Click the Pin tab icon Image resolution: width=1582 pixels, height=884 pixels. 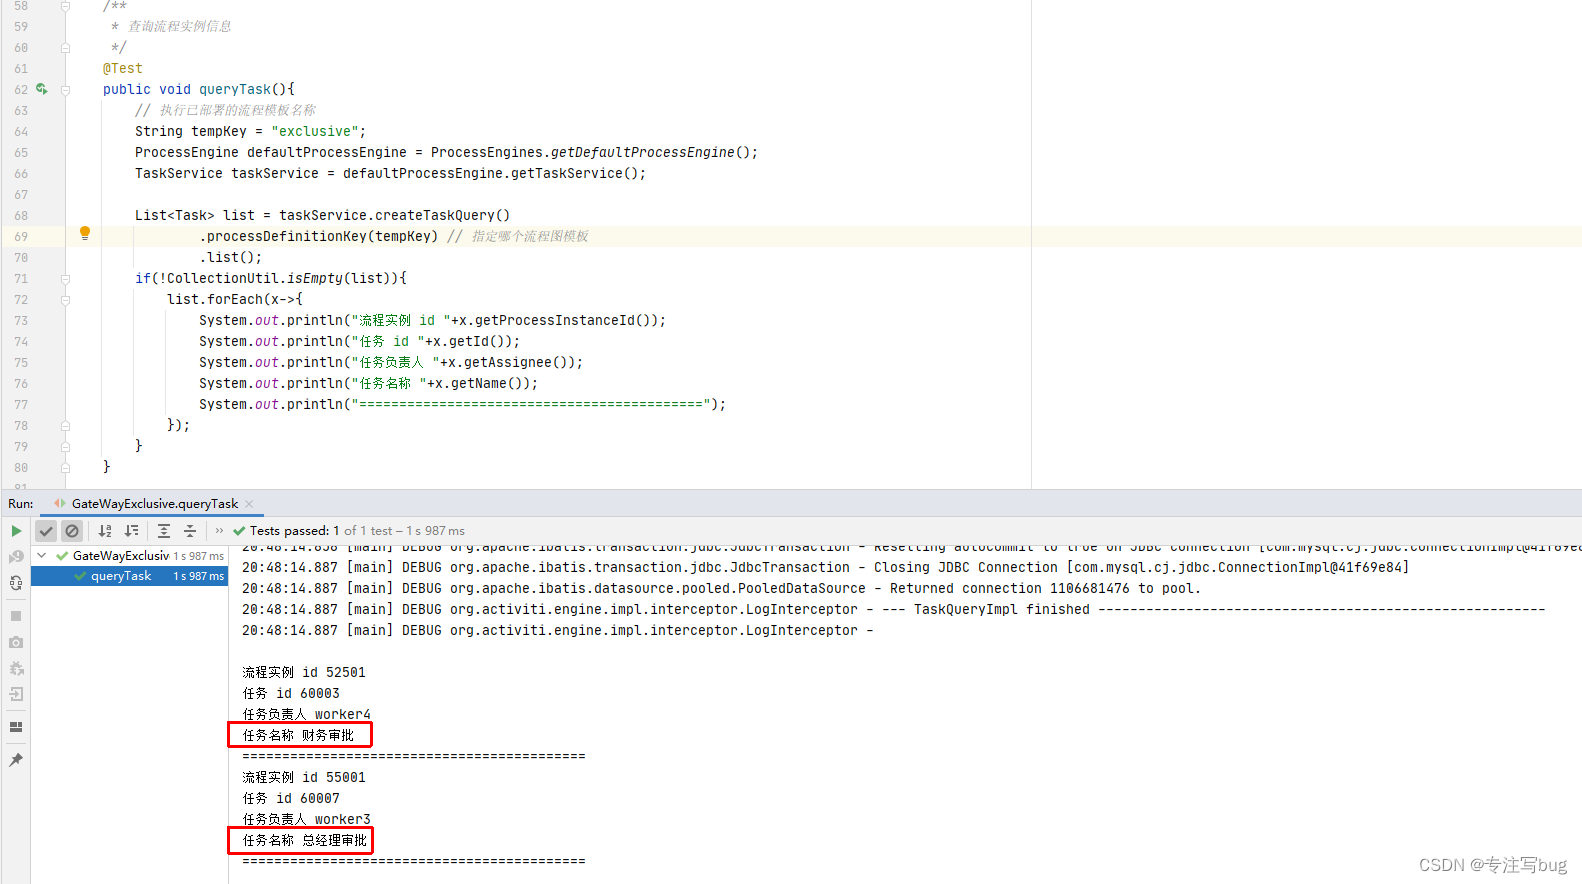16,760
